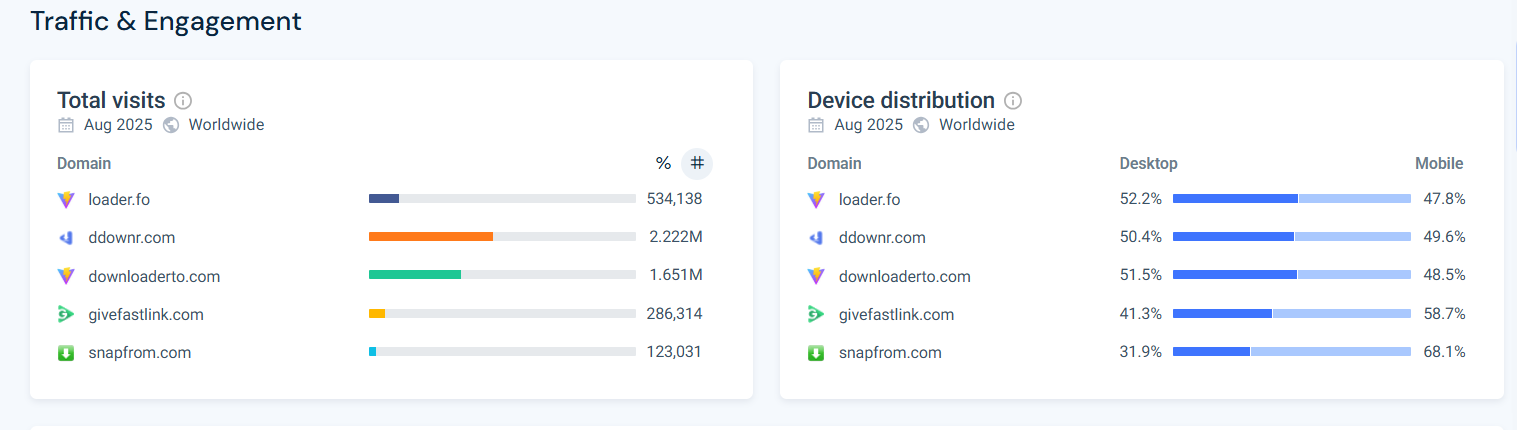1517x430 pixels.
Task: Click the Mobile column header
Action: 1438,163
